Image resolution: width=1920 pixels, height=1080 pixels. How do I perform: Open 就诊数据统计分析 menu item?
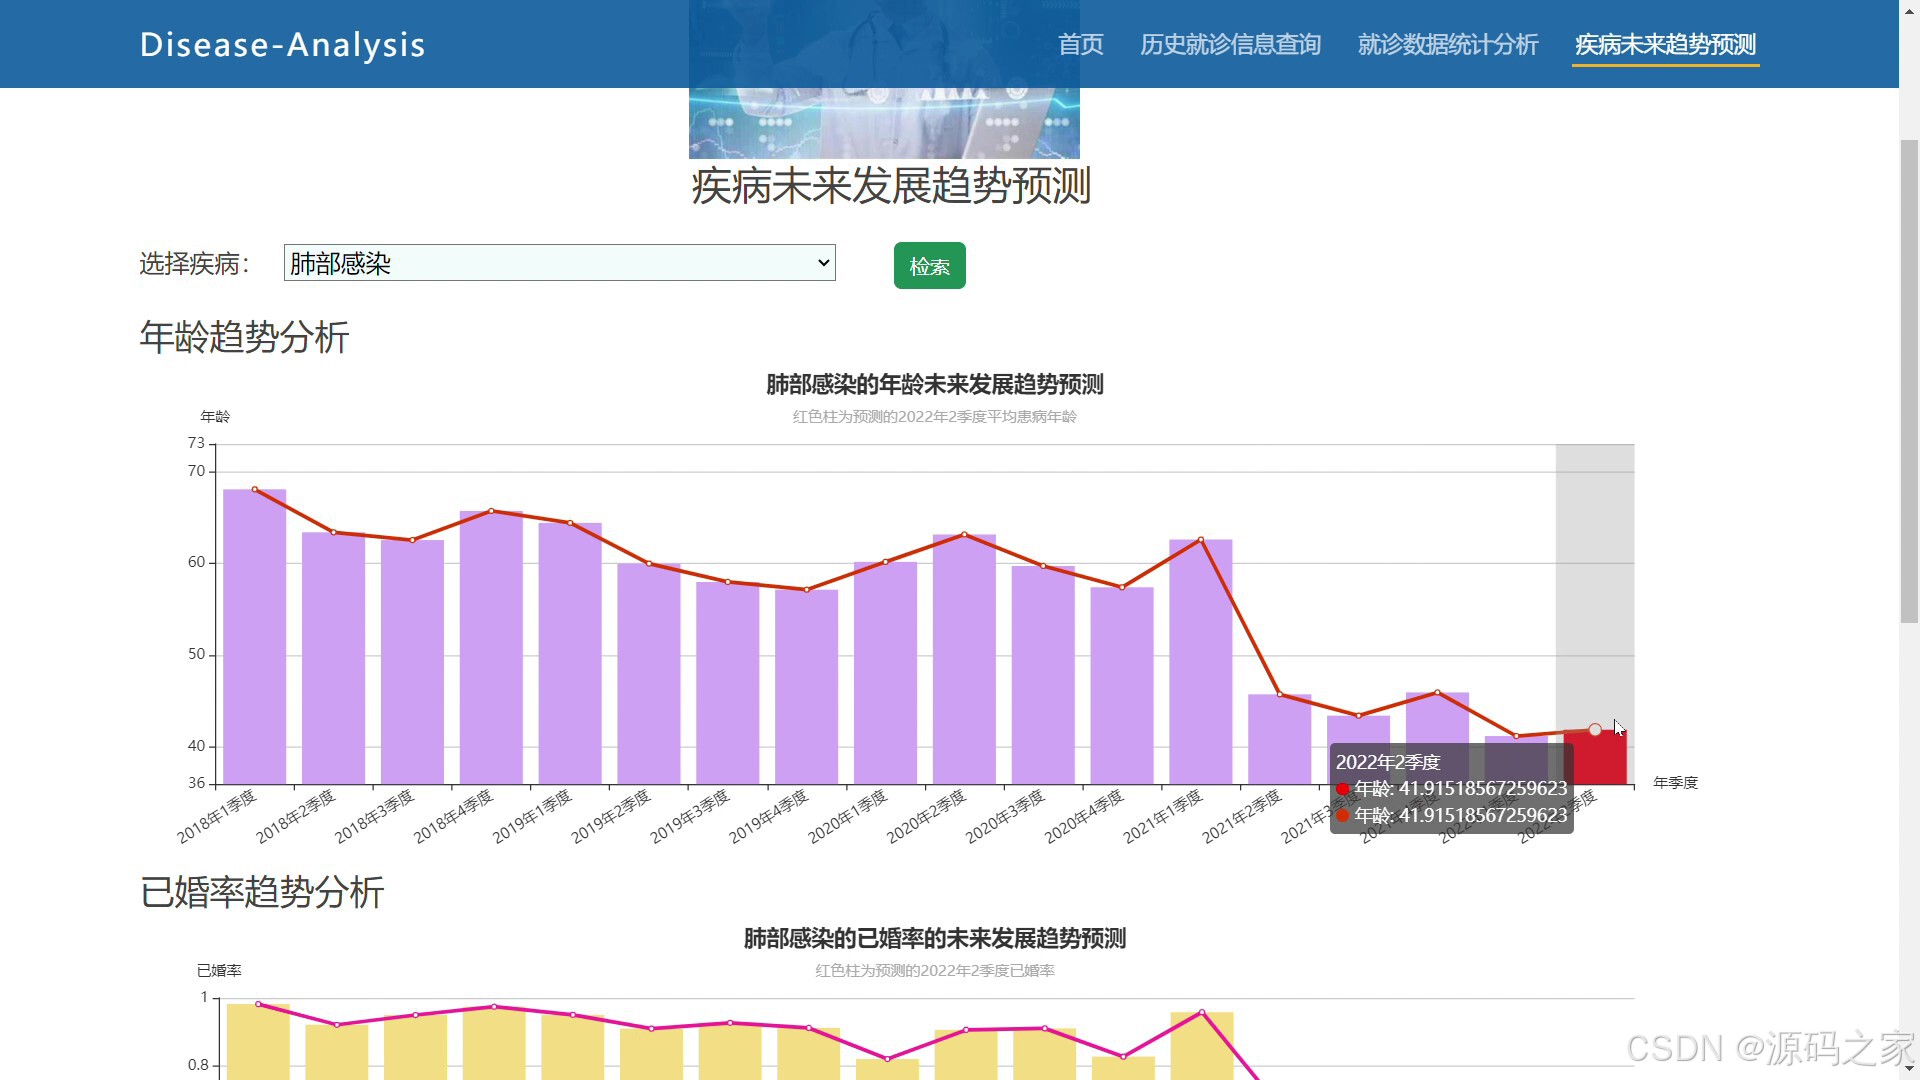1448,45
